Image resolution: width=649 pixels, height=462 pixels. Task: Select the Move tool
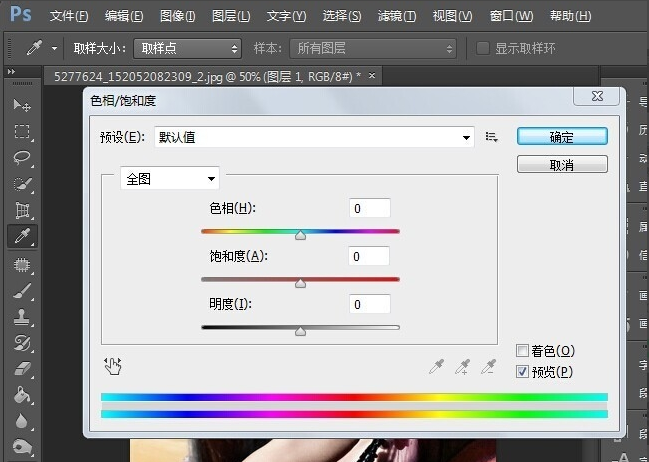point(21,105)
